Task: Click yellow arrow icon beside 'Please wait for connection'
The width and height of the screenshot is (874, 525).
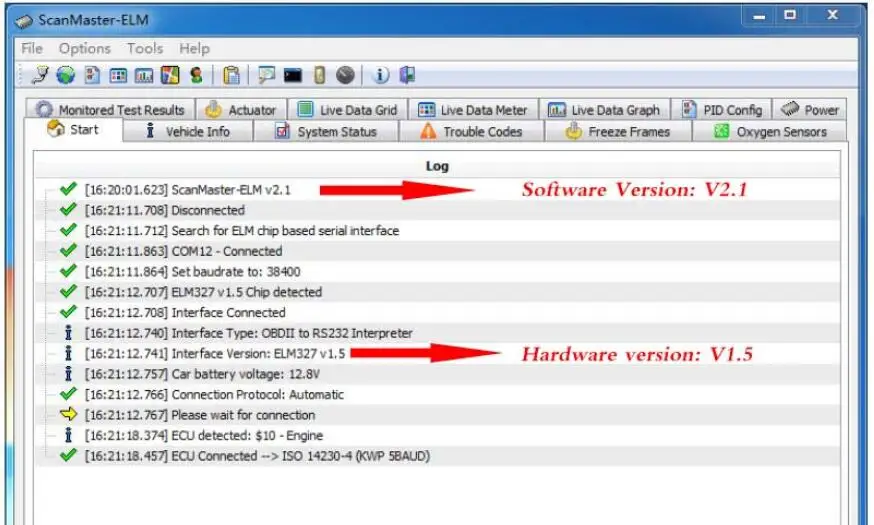Action: pos(68,414)
